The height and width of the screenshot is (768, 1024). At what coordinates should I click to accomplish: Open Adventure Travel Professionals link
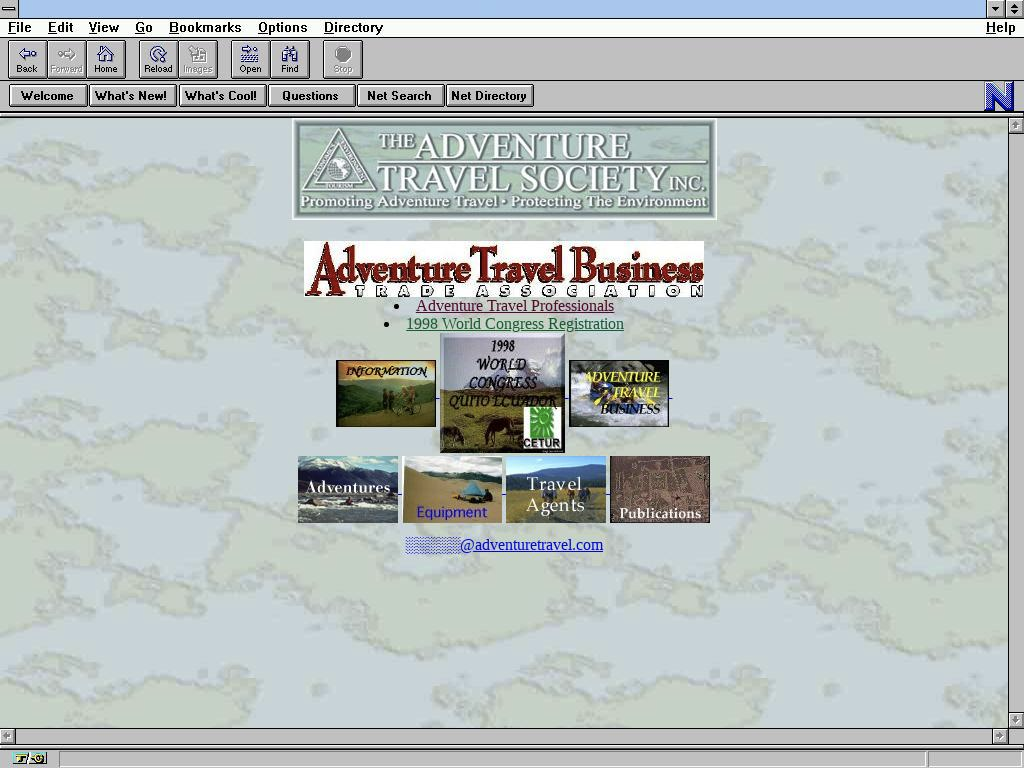click(x=514, y=306)
